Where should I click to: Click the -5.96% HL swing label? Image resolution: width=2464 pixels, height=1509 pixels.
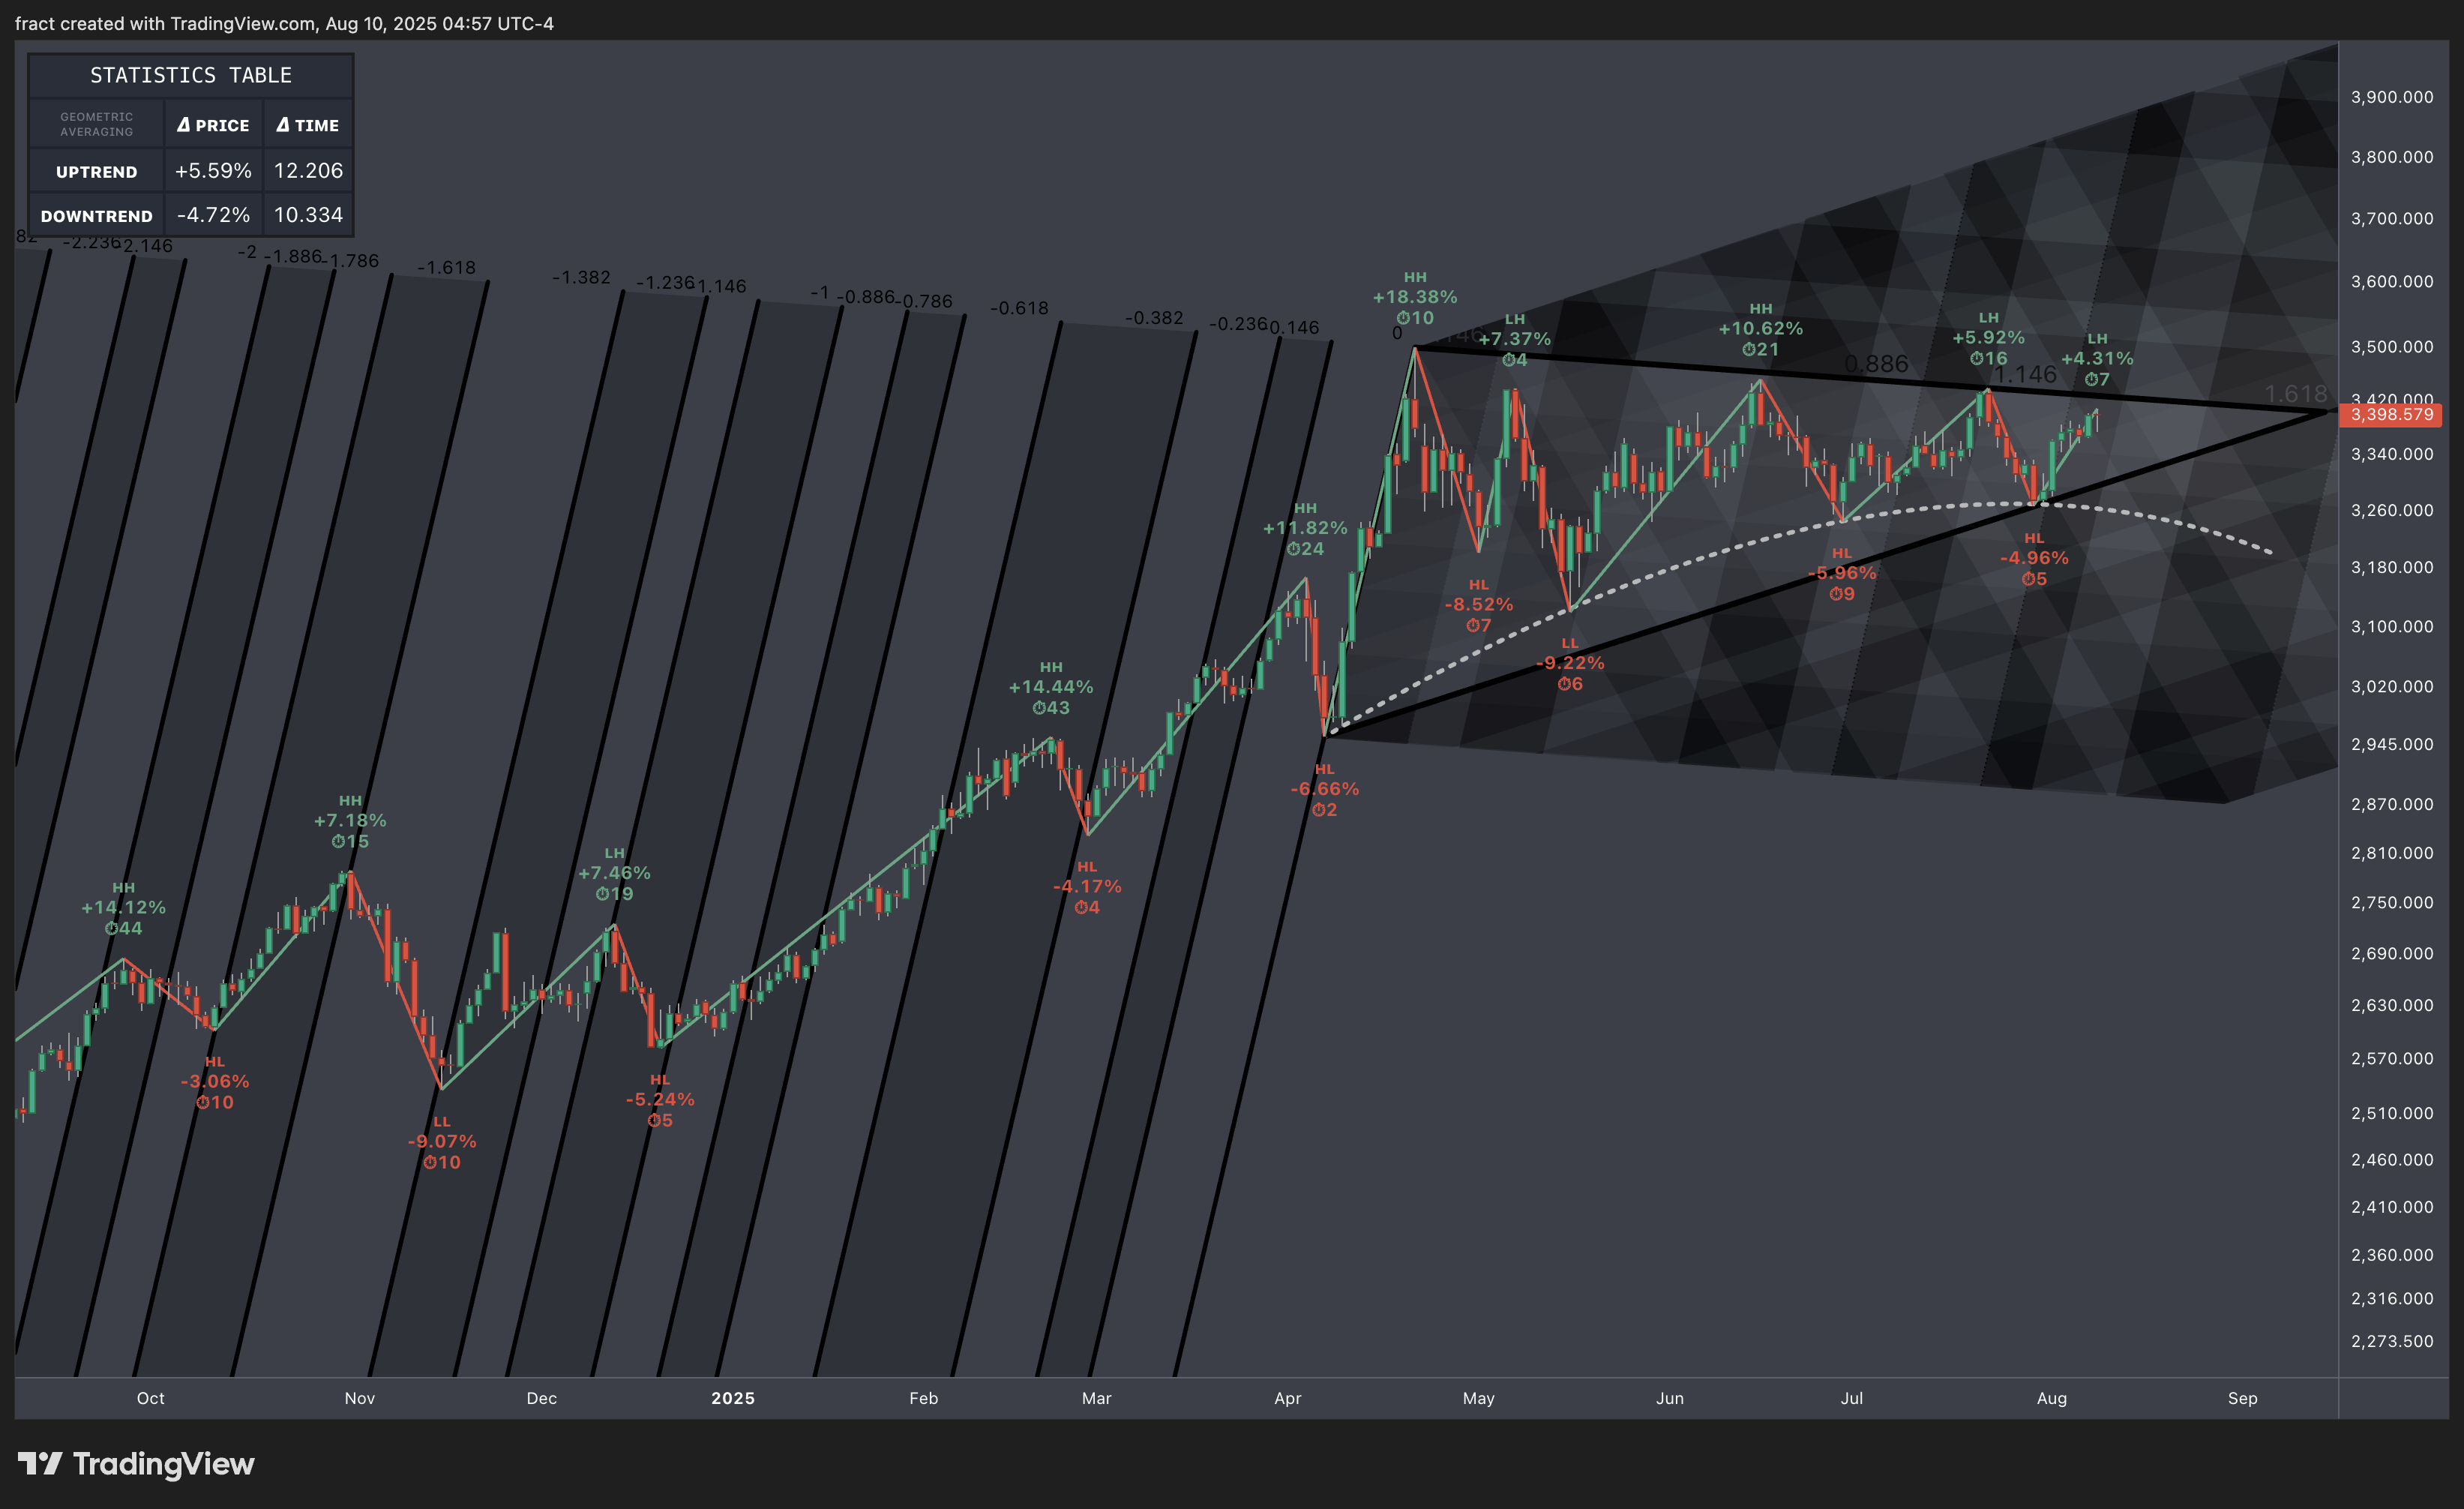[1842, 573]
